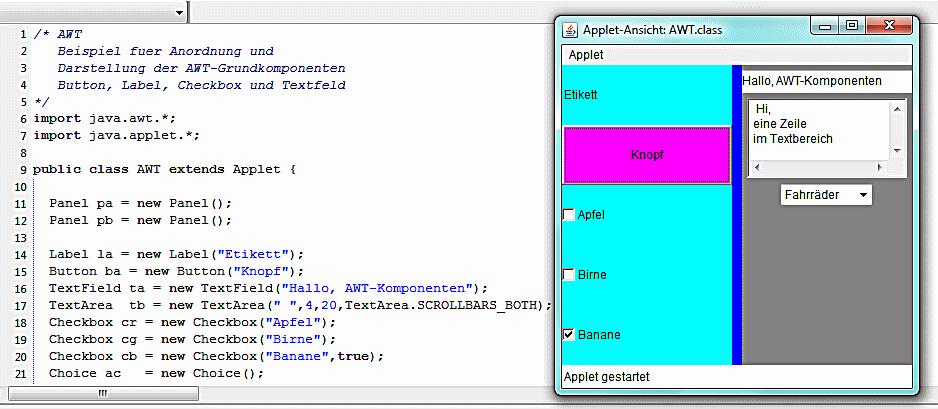
Task: Minimize the Applet-Ansicht window
Action: (826, 28)
